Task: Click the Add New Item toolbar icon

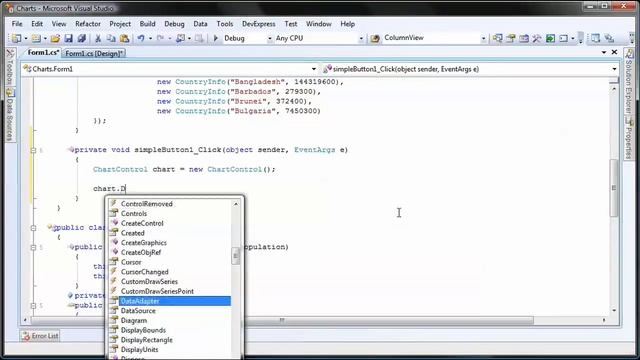Action: (x=36, y=38)
